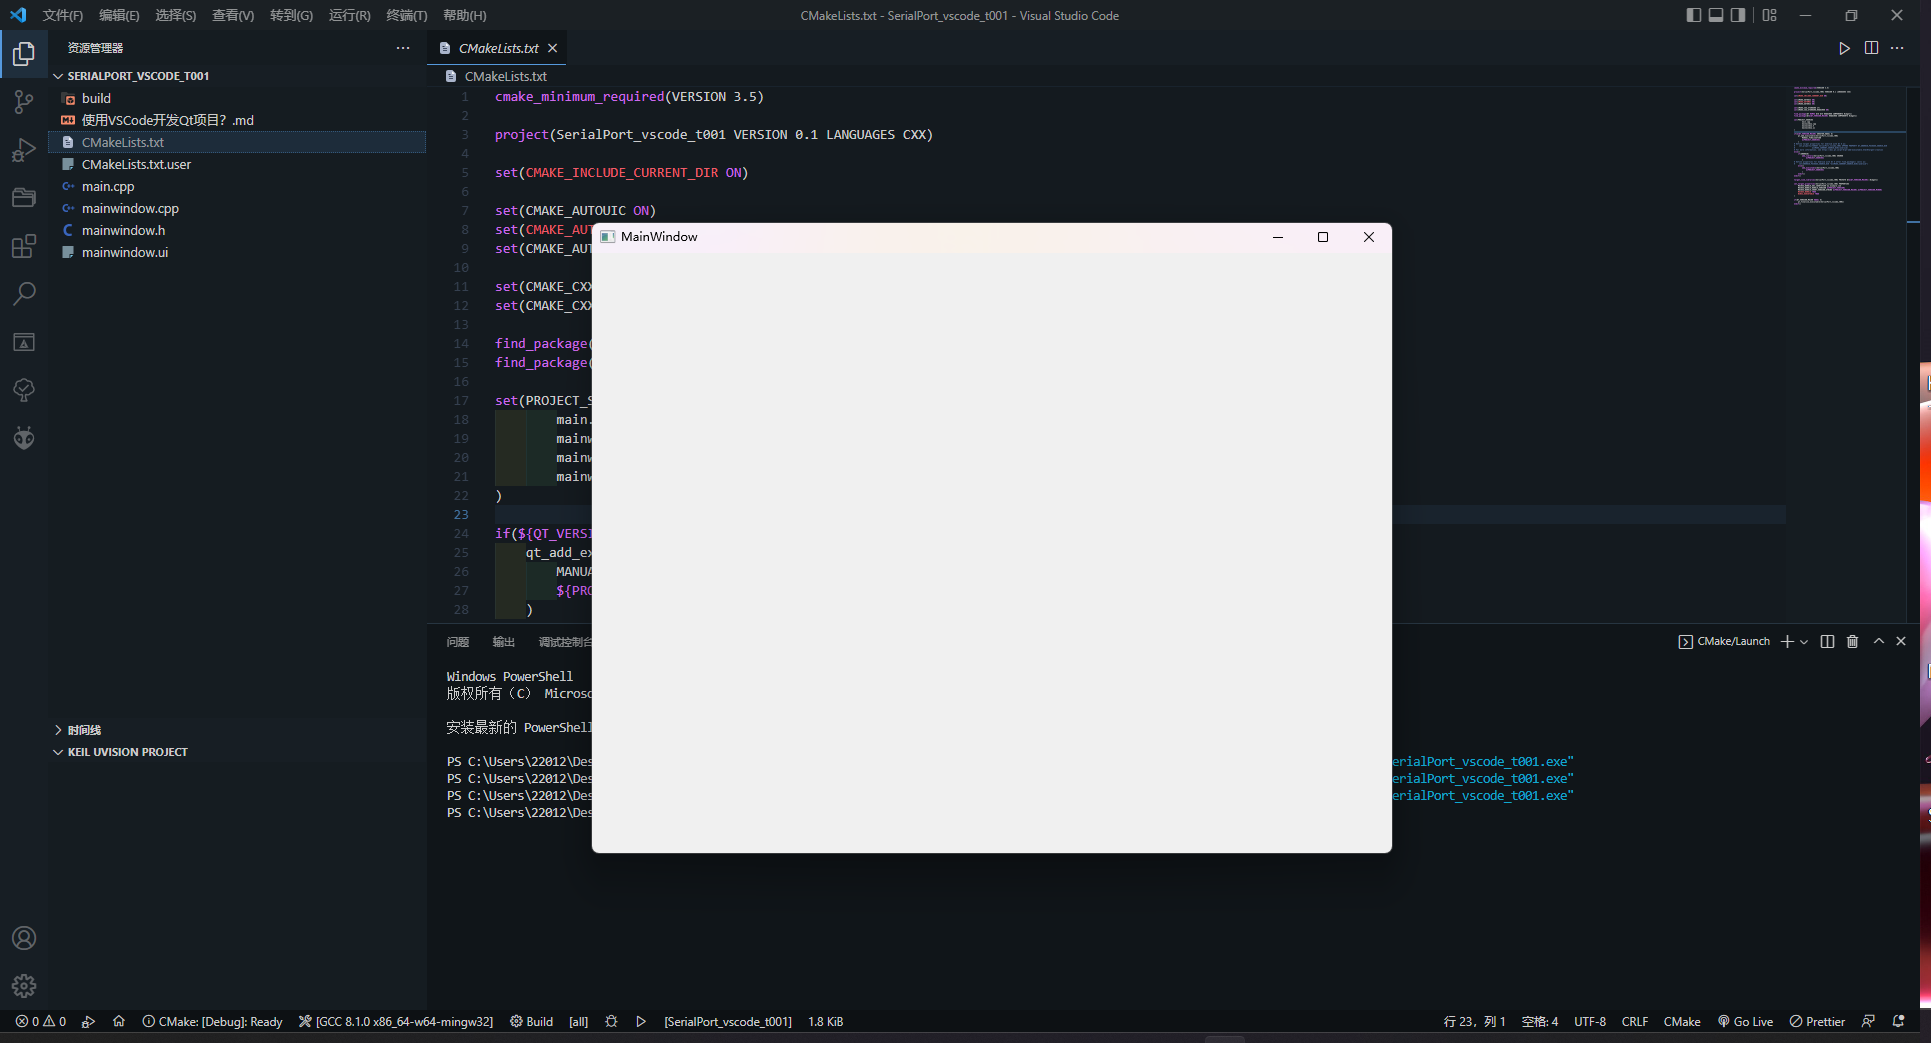Select CMake: [Debug]: Ready build variant
This screenshot has height=1043, width=1931.
(212, 1022)
